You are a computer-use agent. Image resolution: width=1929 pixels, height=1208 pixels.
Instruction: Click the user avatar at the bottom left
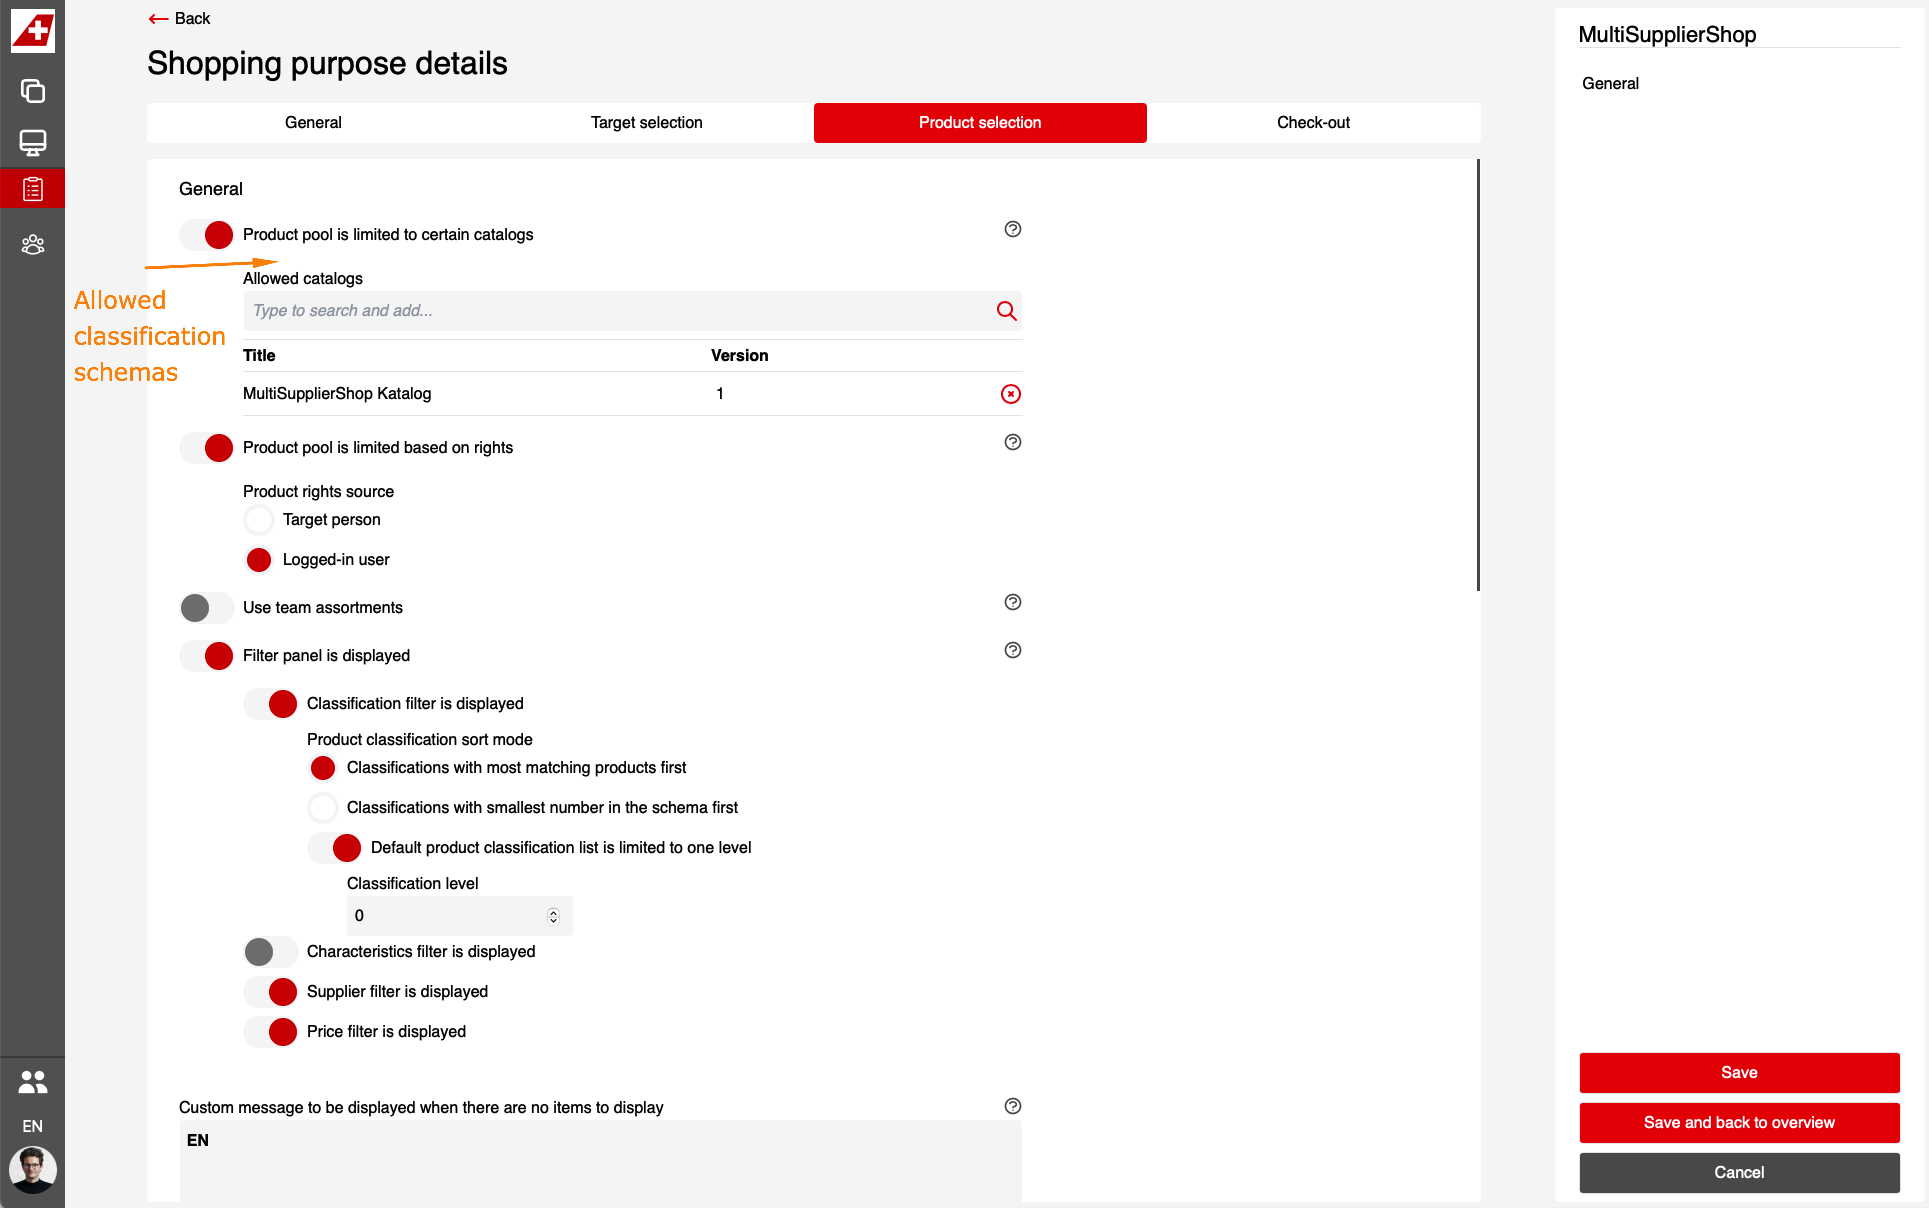32,1169
